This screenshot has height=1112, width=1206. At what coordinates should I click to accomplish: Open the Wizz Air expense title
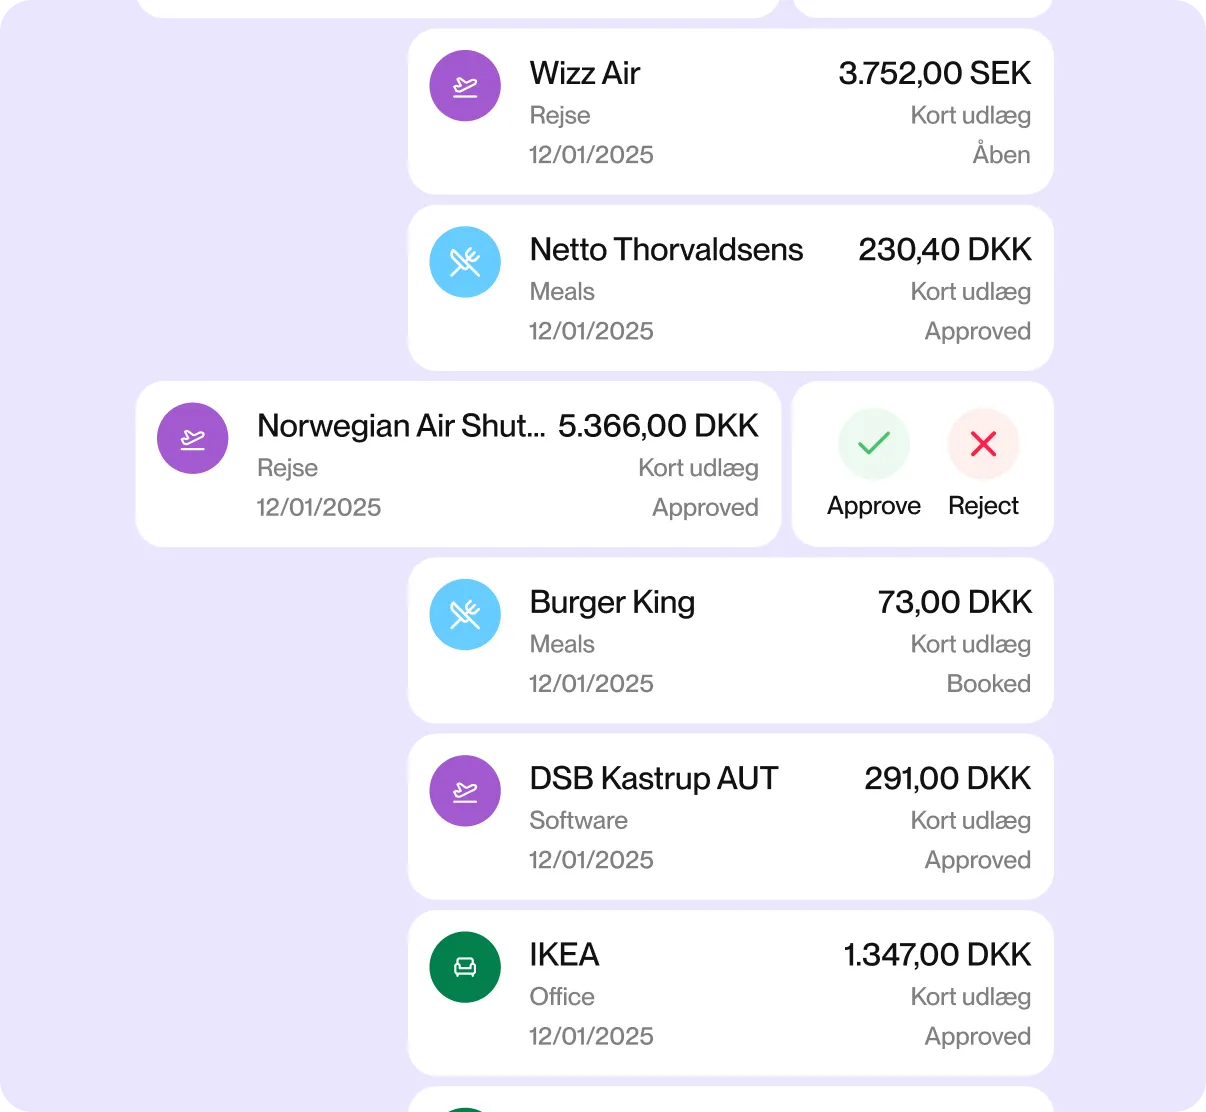tap(585, 73)
